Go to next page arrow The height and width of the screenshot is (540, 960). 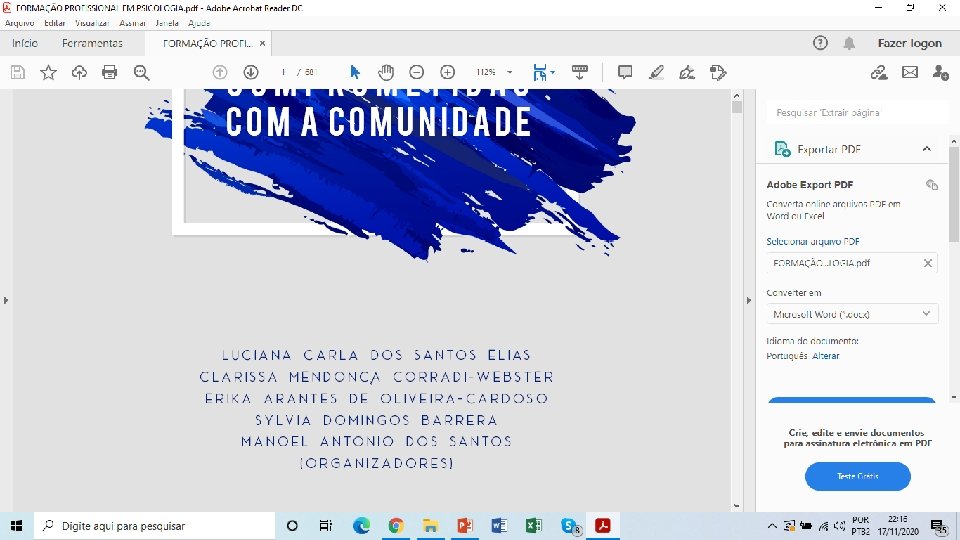[x=251, y=72]
